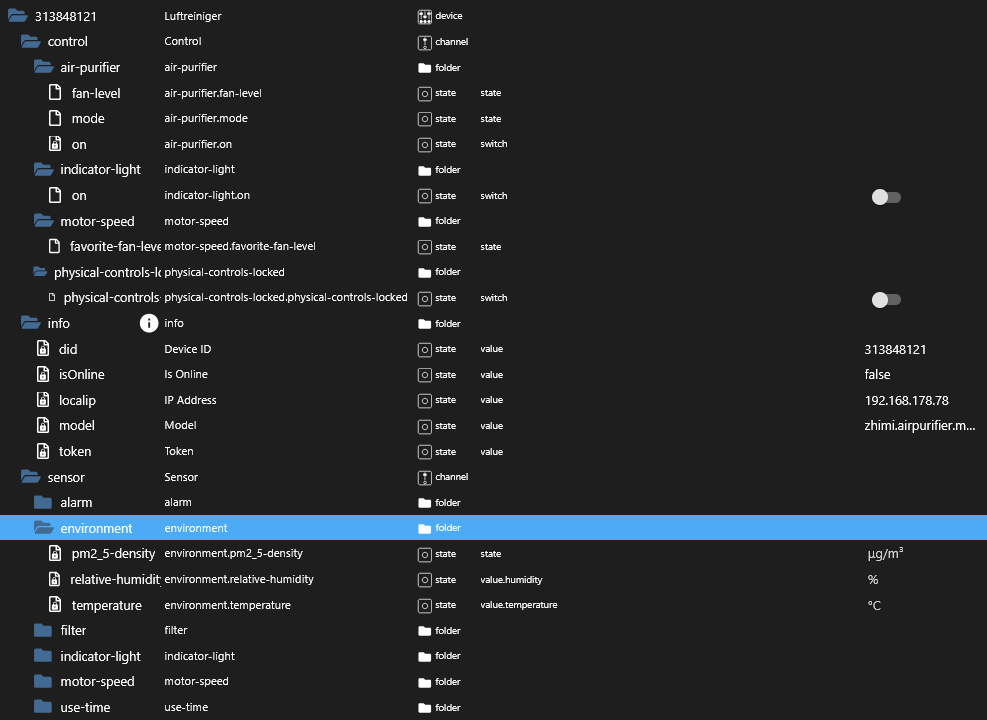Select the highlighted environment folder row
This screenshot has width=987, height=720.
[96, 528]
